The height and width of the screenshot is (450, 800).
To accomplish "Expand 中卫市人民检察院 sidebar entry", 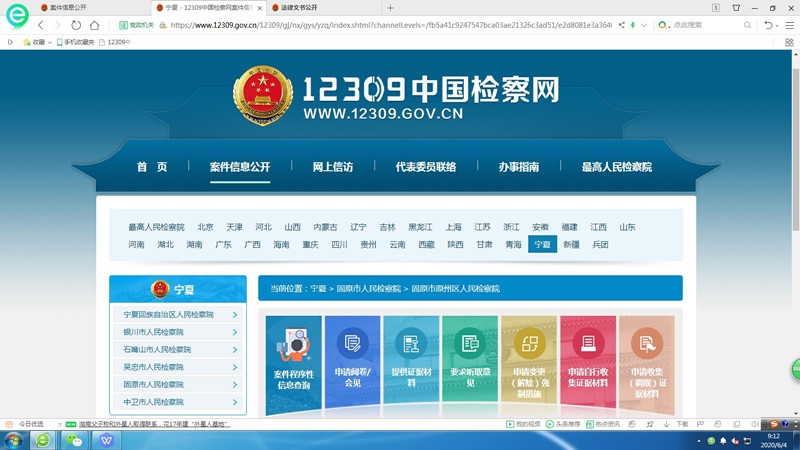I will point(177,402).
